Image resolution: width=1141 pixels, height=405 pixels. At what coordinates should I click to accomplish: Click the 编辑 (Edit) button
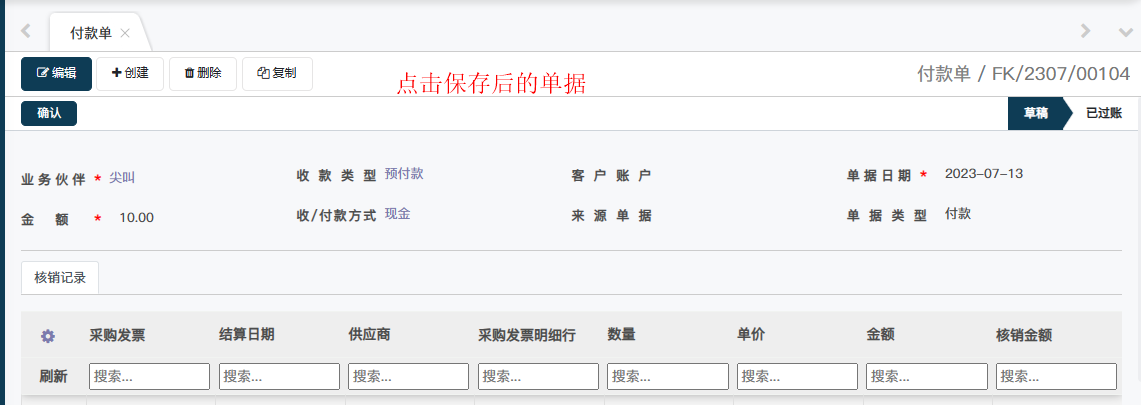56,73
